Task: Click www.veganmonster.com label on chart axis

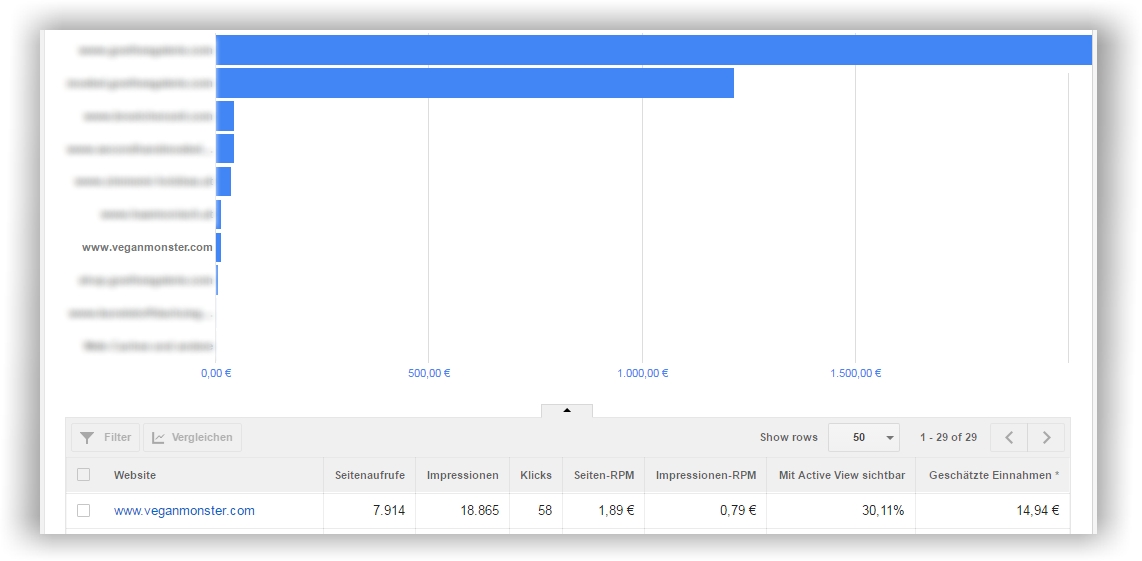Action: click(x=147, y=247)
